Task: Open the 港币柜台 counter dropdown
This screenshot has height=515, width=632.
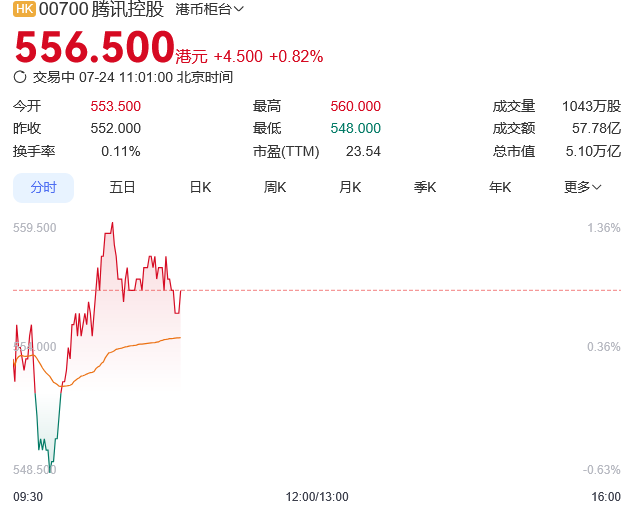Action: [209, 10]
